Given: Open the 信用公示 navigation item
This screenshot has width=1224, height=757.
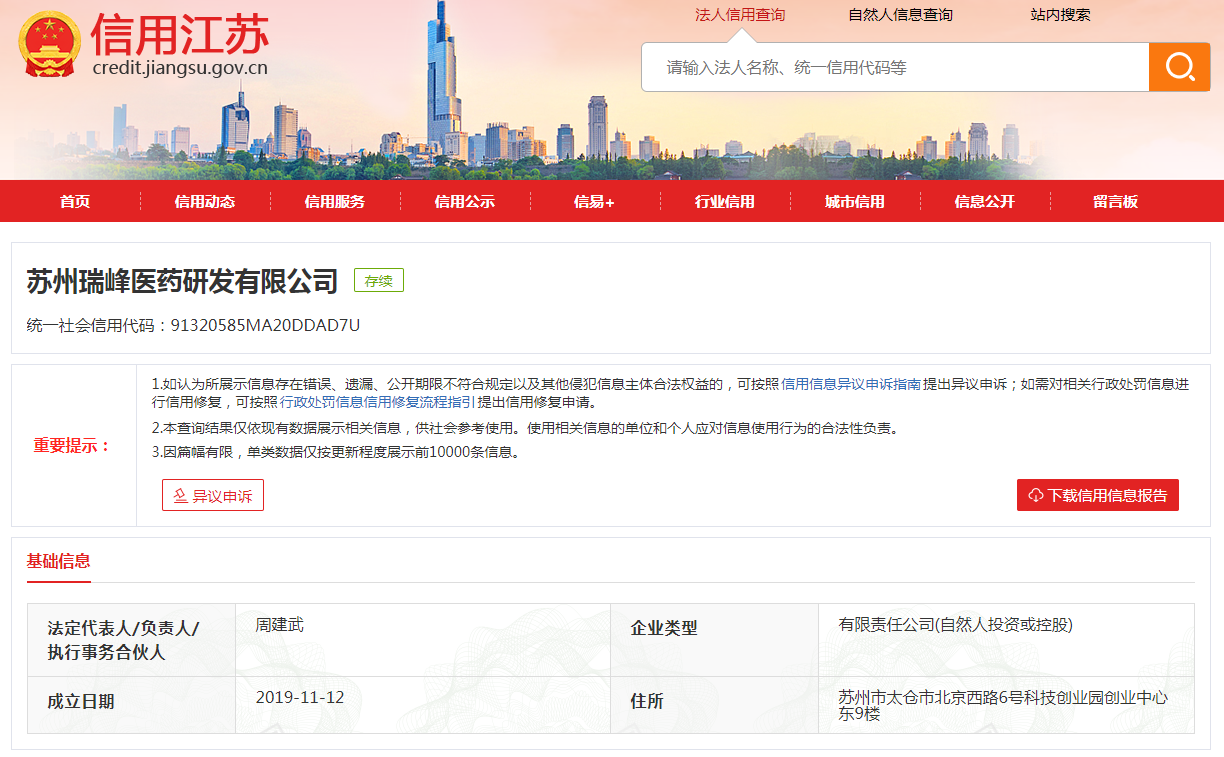Looking at the screenshot, I should point(465,201).
